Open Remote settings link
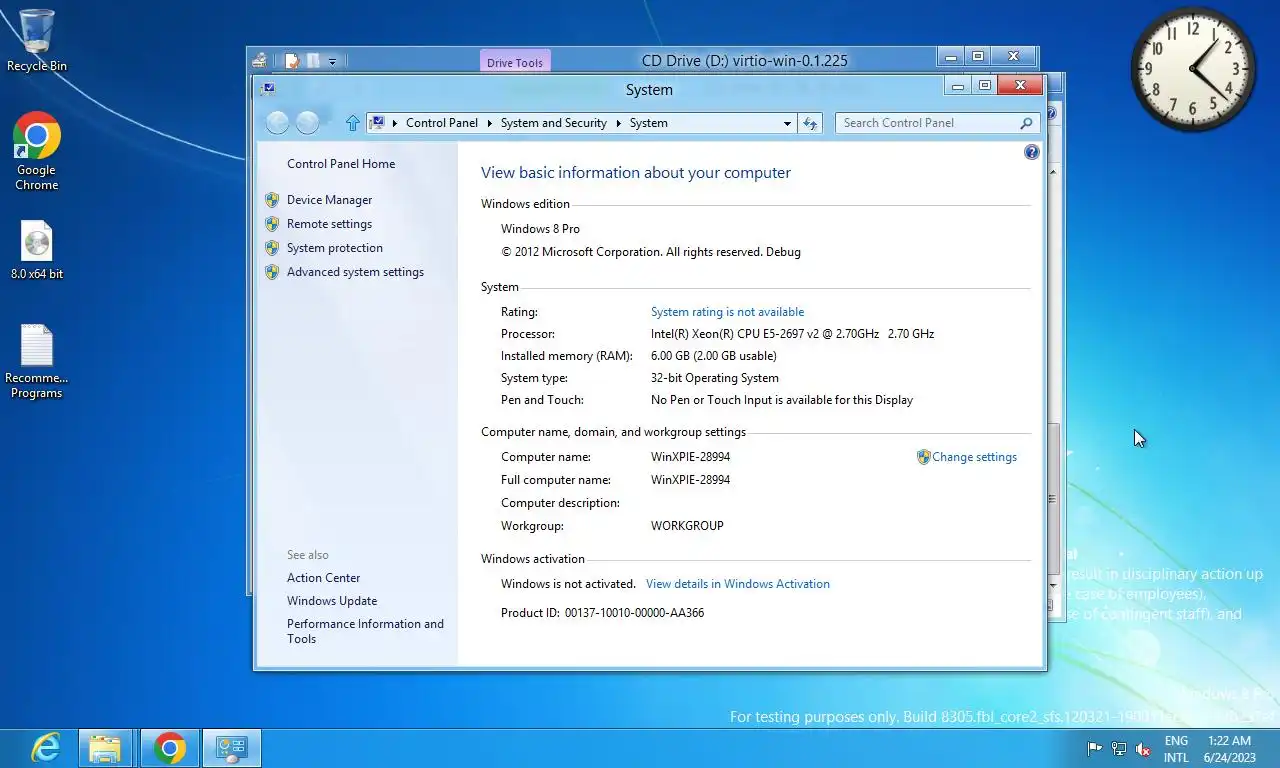The image size is (1280, 768). (x=329, y=224)
